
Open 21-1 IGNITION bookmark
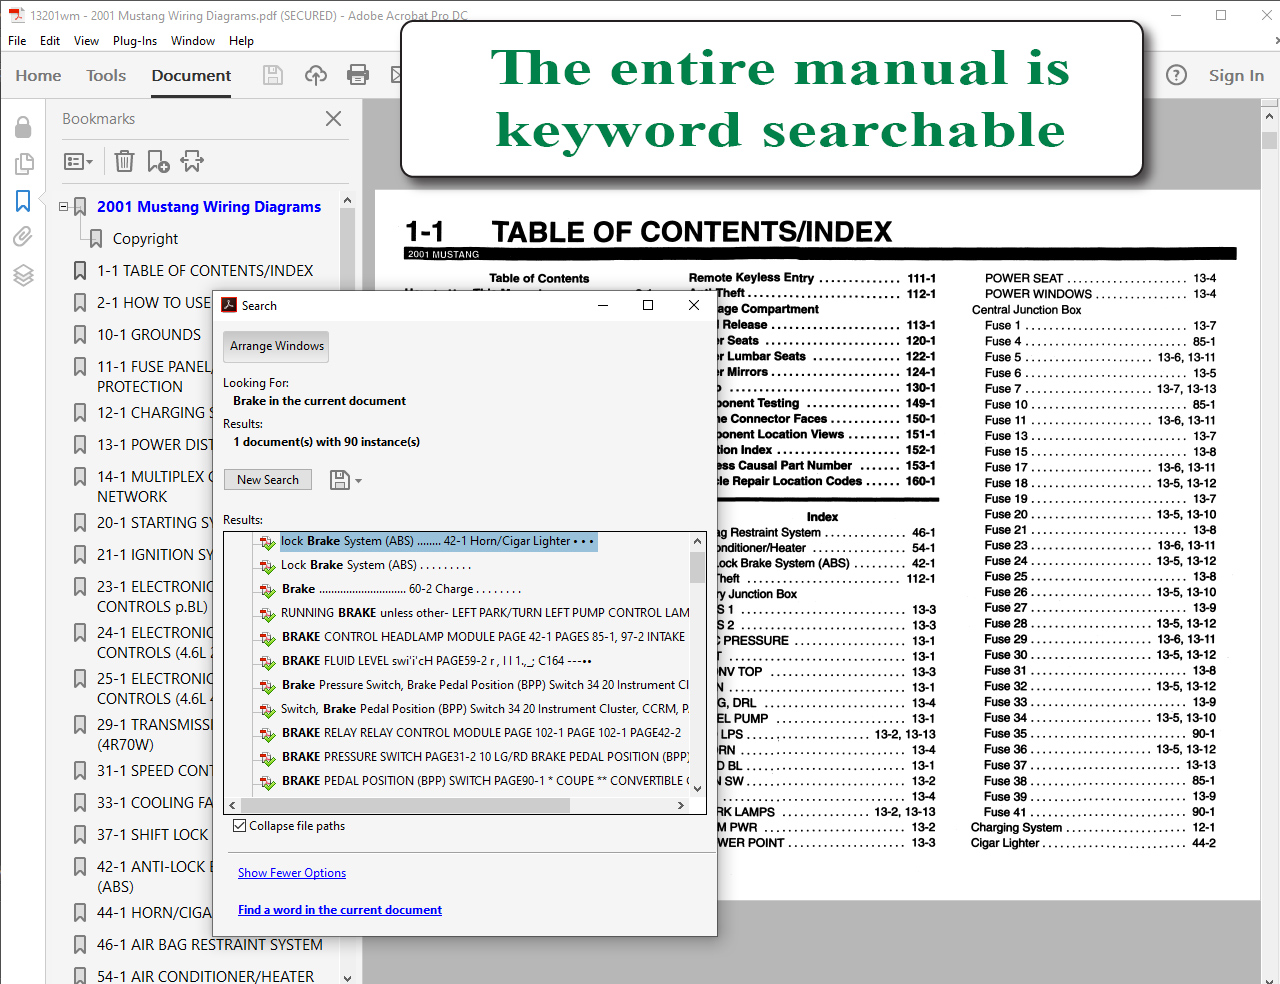click(155, 555)
